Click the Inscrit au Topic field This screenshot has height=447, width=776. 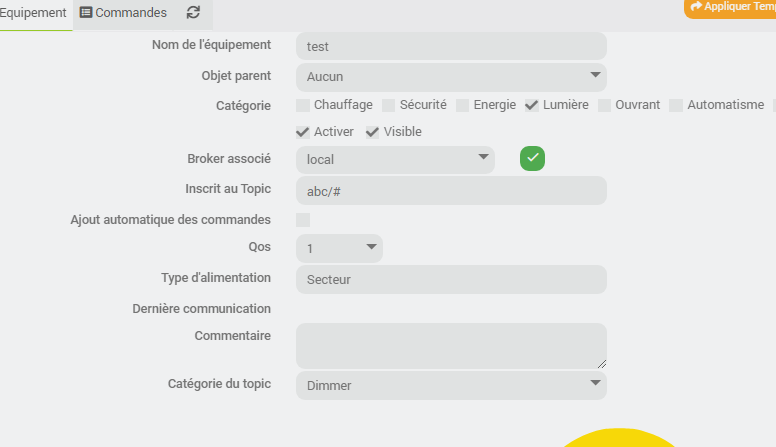coord(451,191)
